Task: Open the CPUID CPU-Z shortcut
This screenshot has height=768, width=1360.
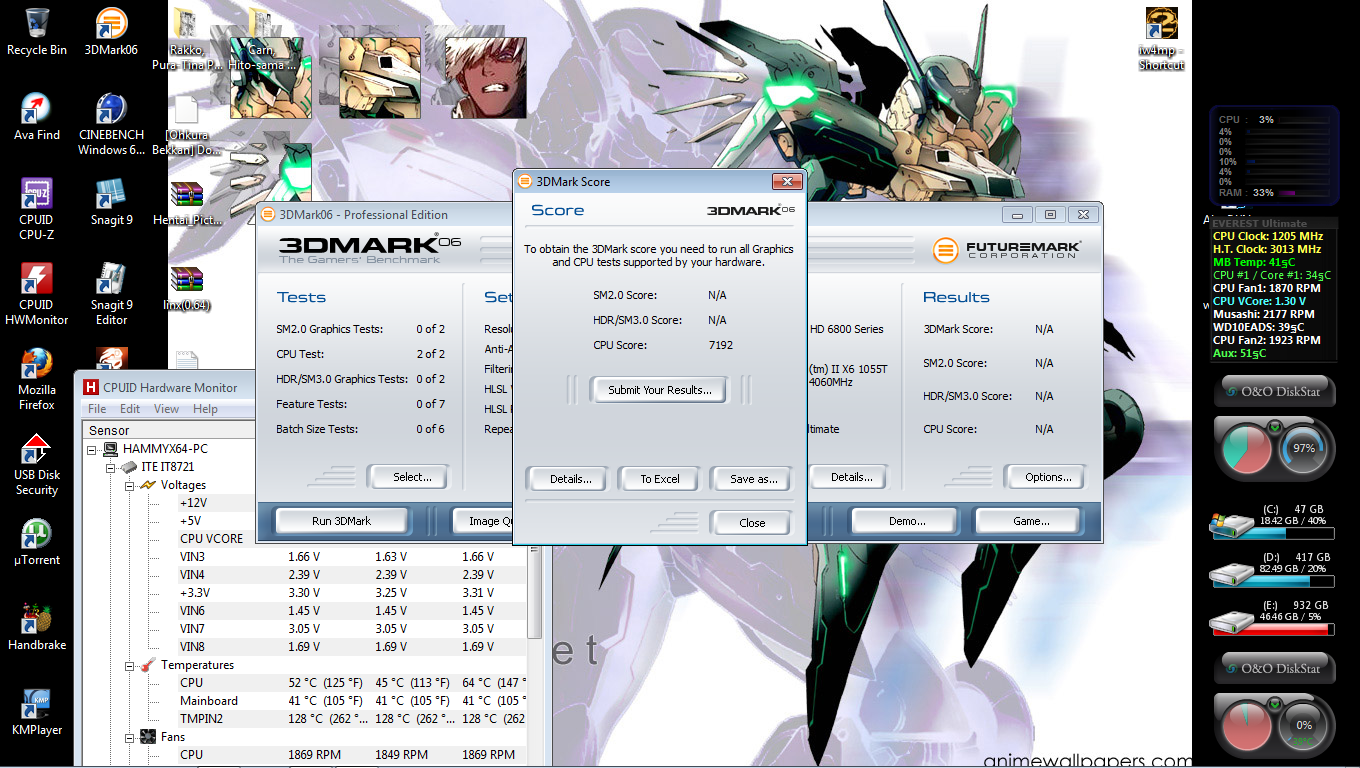Action: click(x=37, y=209)
